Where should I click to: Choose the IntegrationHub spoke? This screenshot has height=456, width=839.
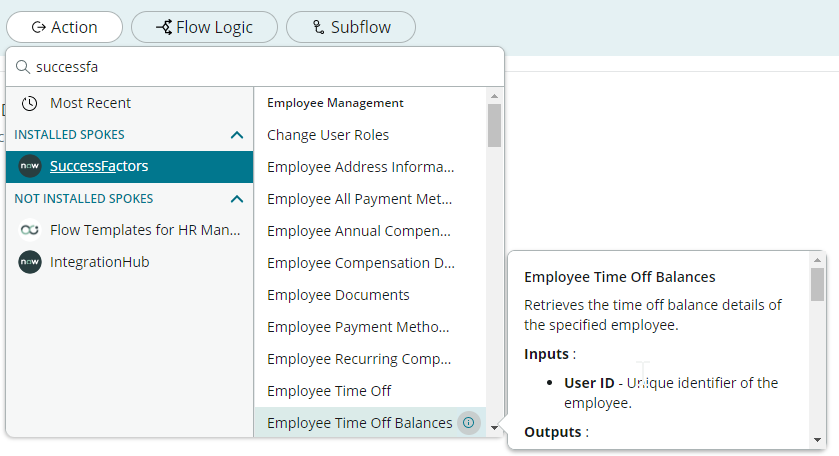pyautogui.click(x=129, y=262)
